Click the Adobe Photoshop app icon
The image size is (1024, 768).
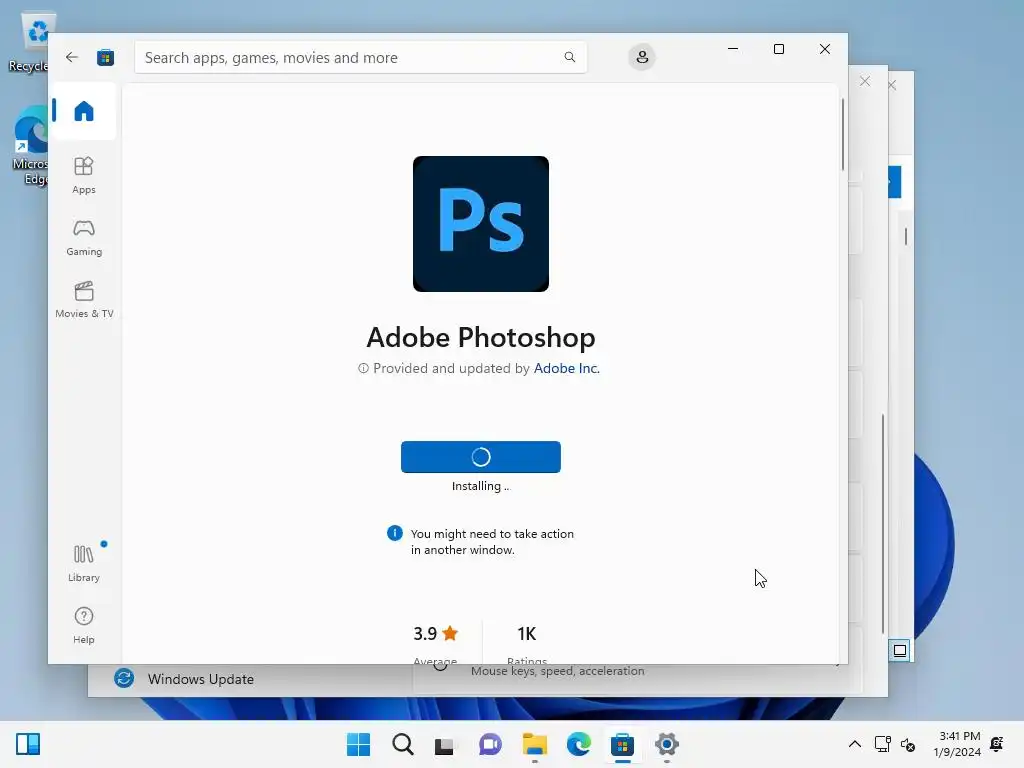pos(481,224)
